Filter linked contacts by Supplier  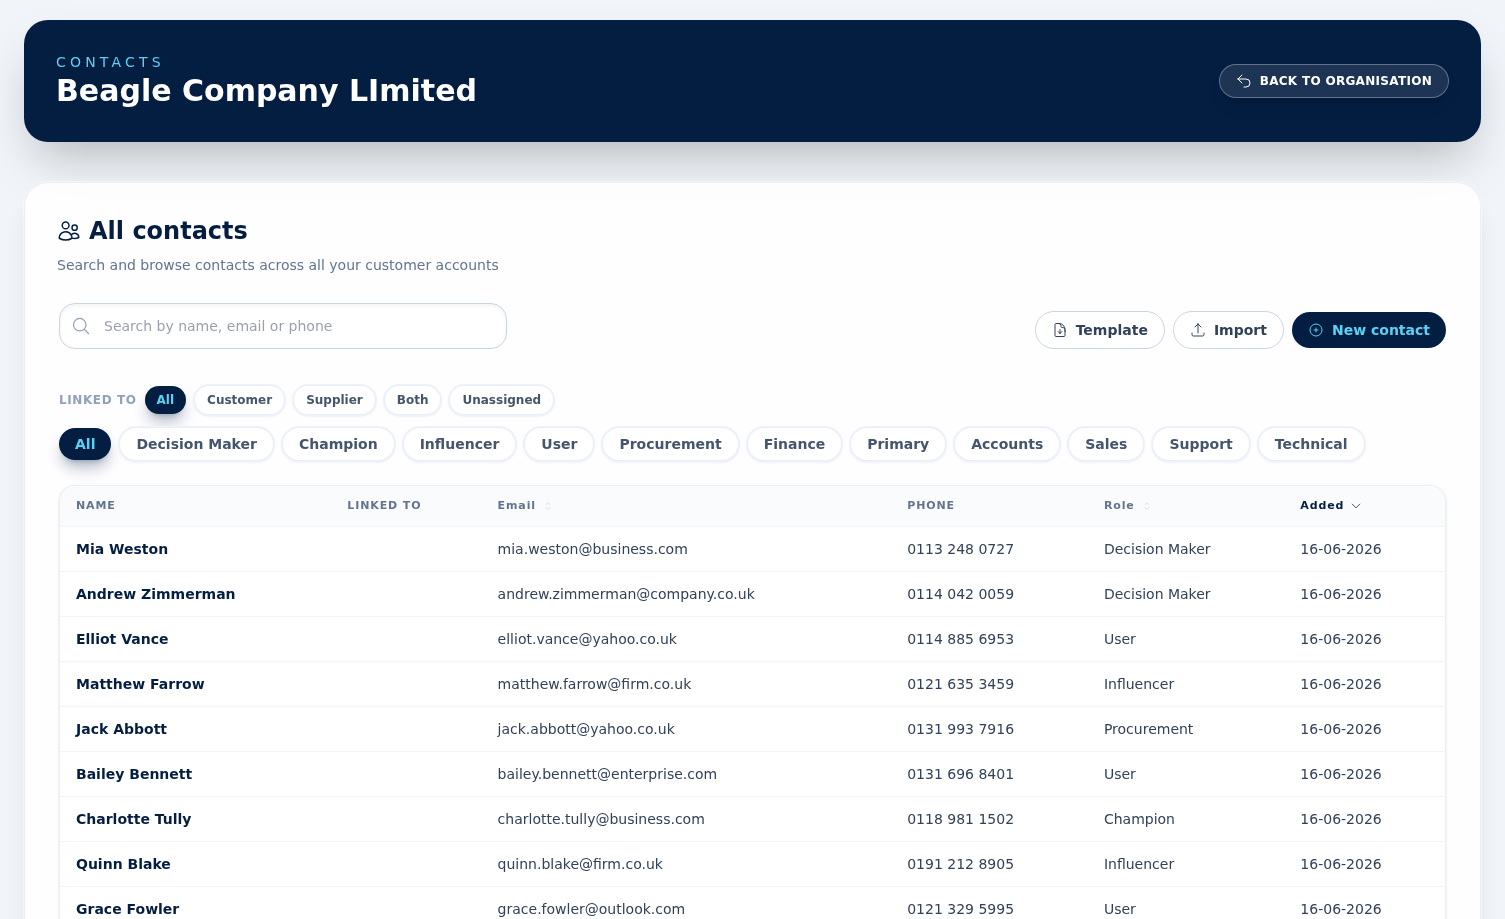pos(334,400)
